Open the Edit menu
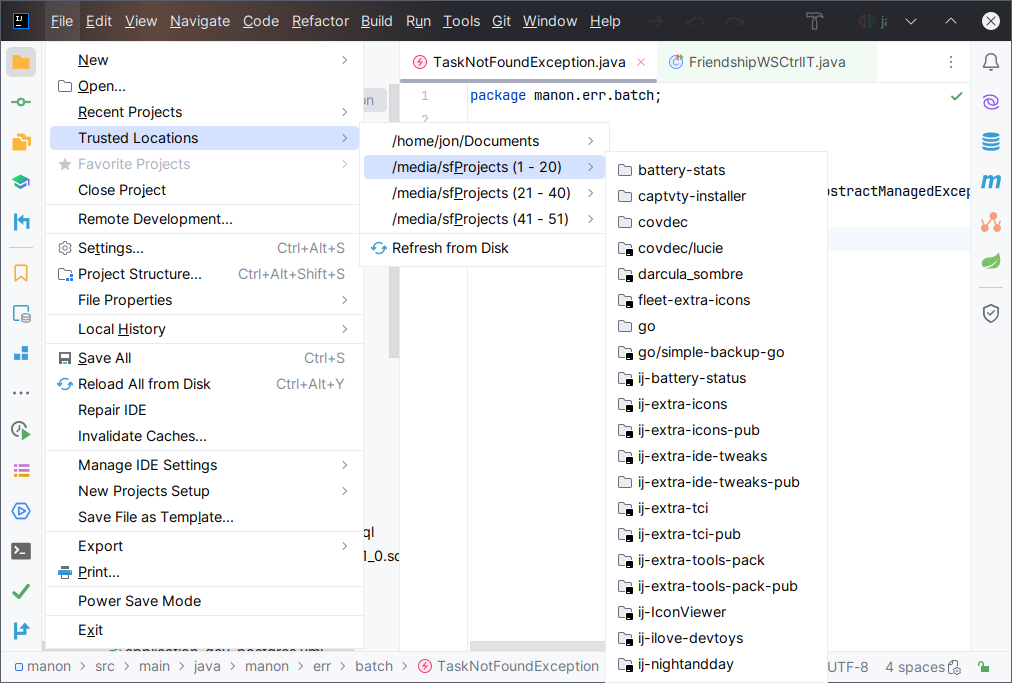The height and width of the screenshot is (683, 1012). 99,21
